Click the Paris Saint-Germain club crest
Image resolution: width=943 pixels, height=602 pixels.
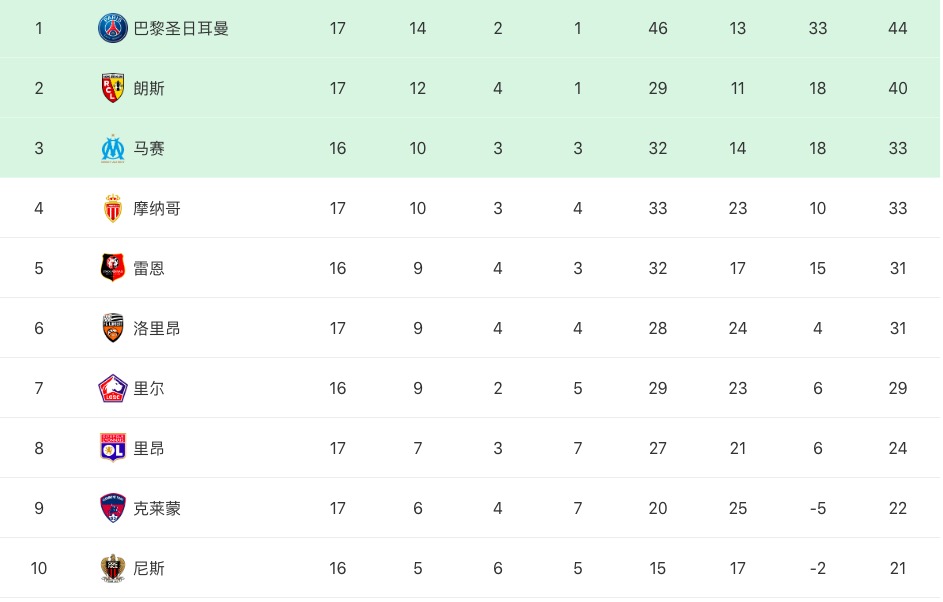coord(113,28)
